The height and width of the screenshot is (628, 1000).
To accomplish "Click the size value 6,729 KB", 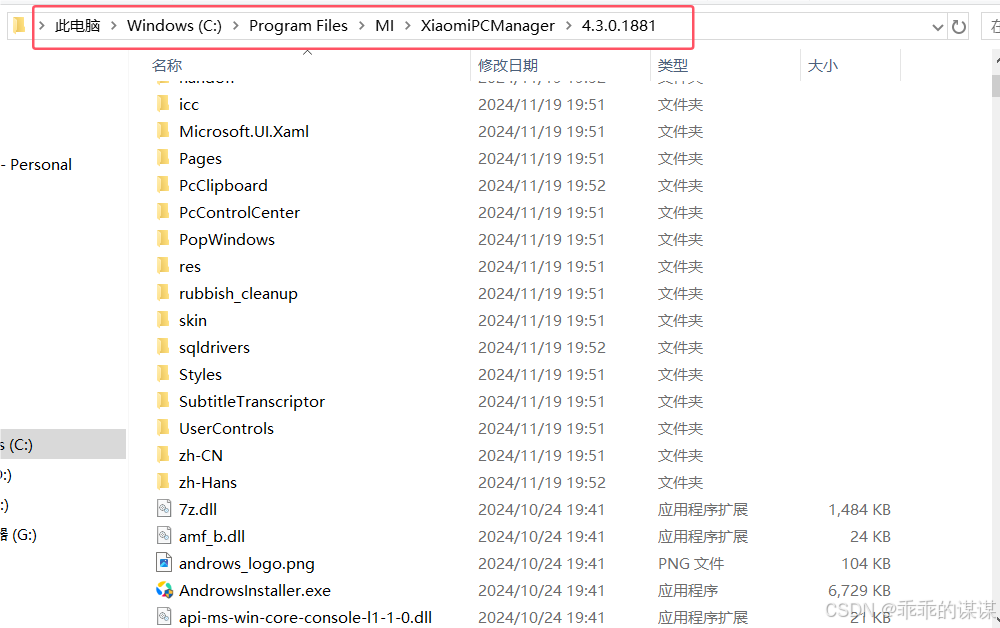I will coord(859,590).
